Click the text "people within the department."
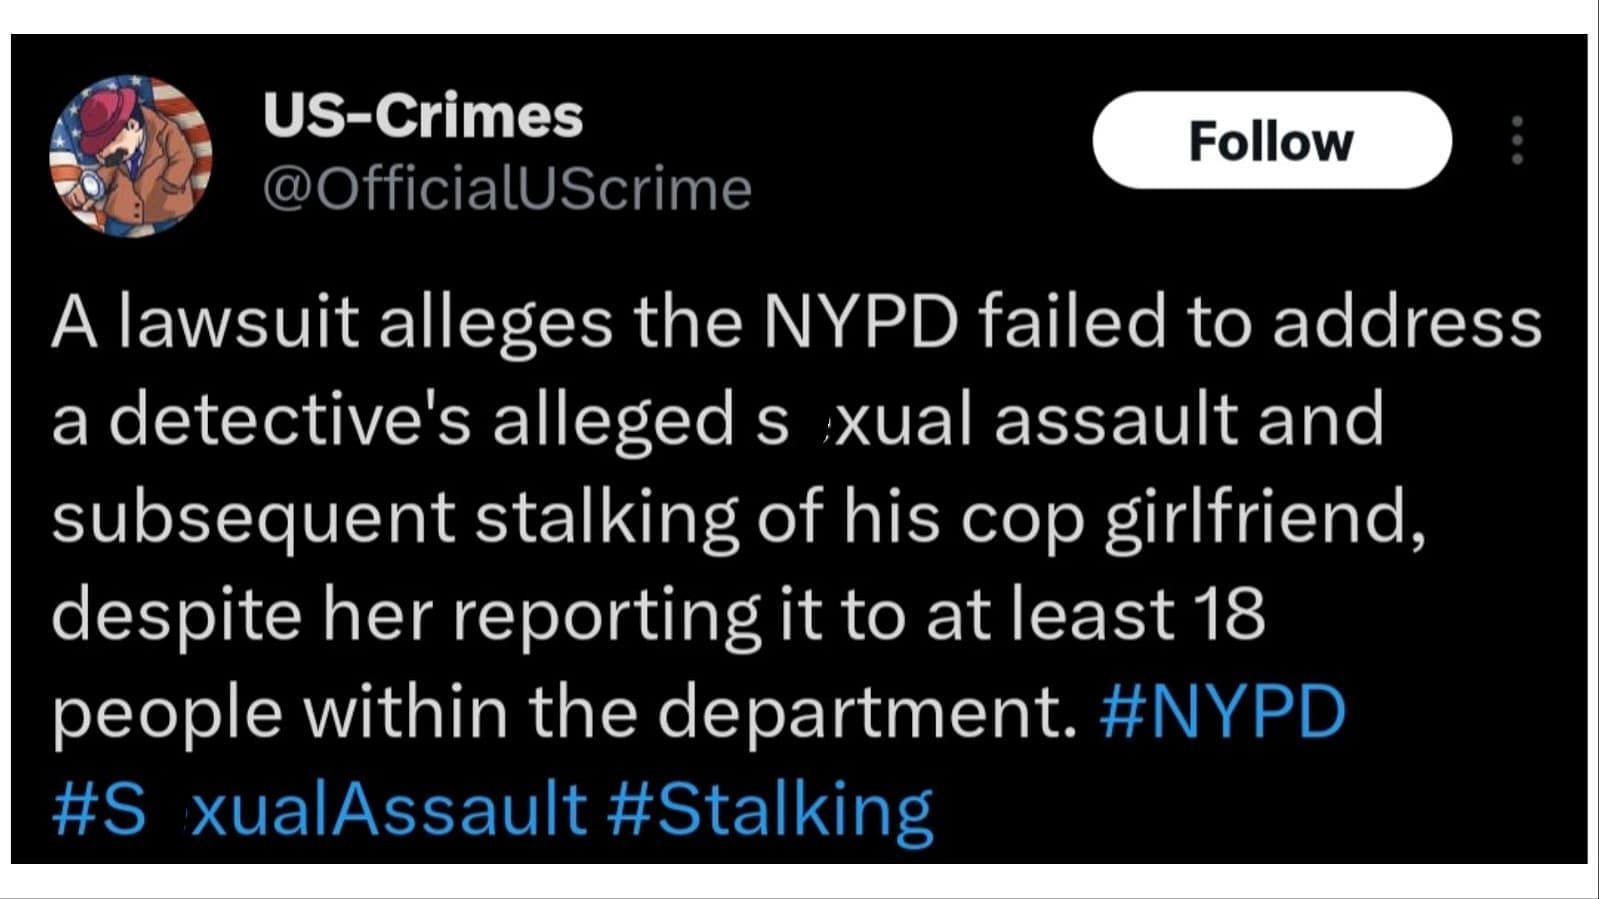 tap(565, 711)
